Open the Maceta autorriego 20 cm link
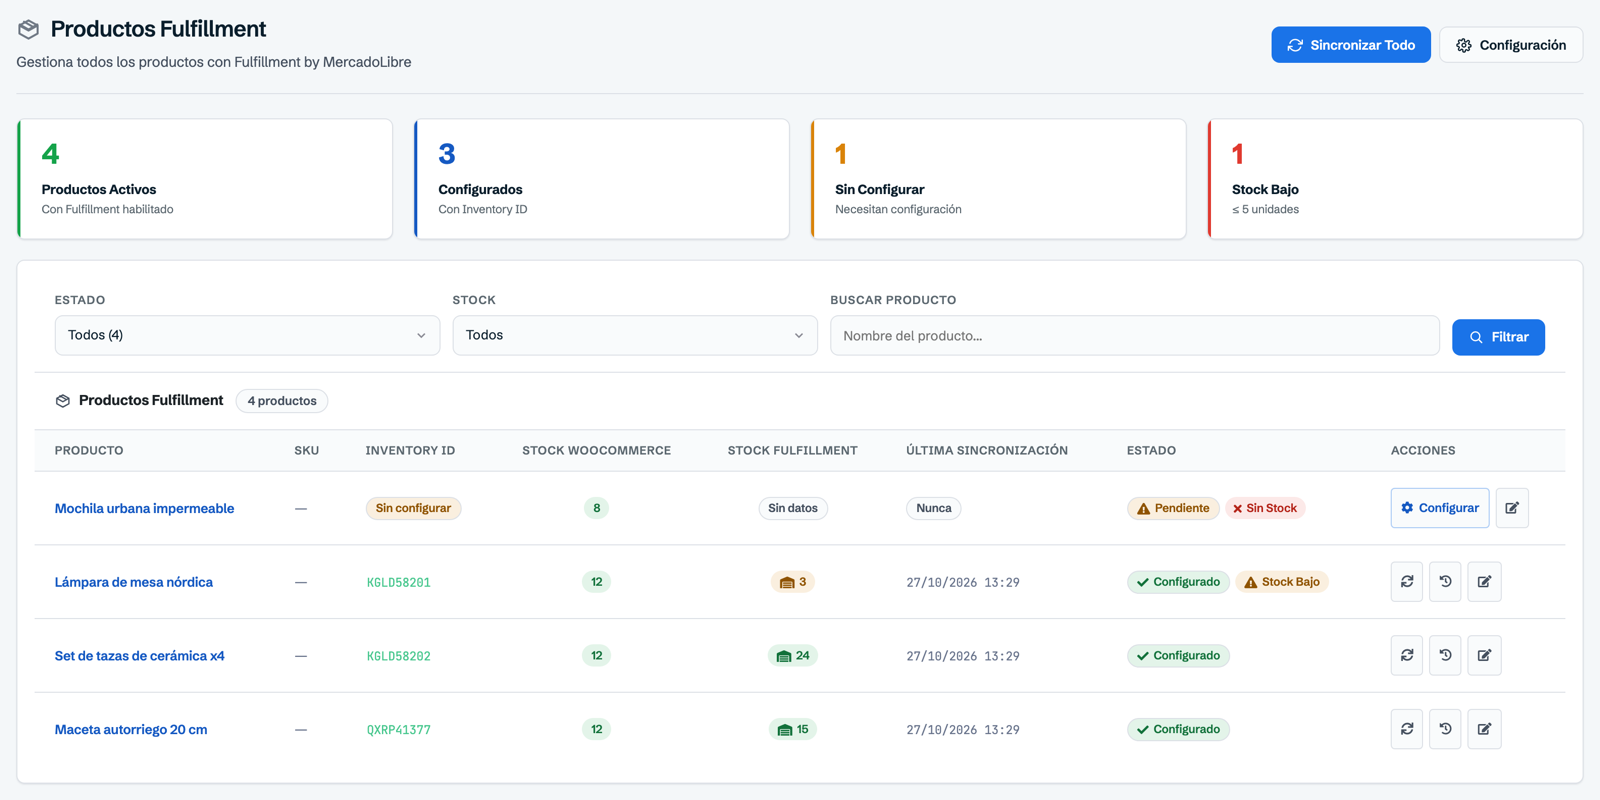The width and height of the screenshot is (1600, 800). click(131, 730)
